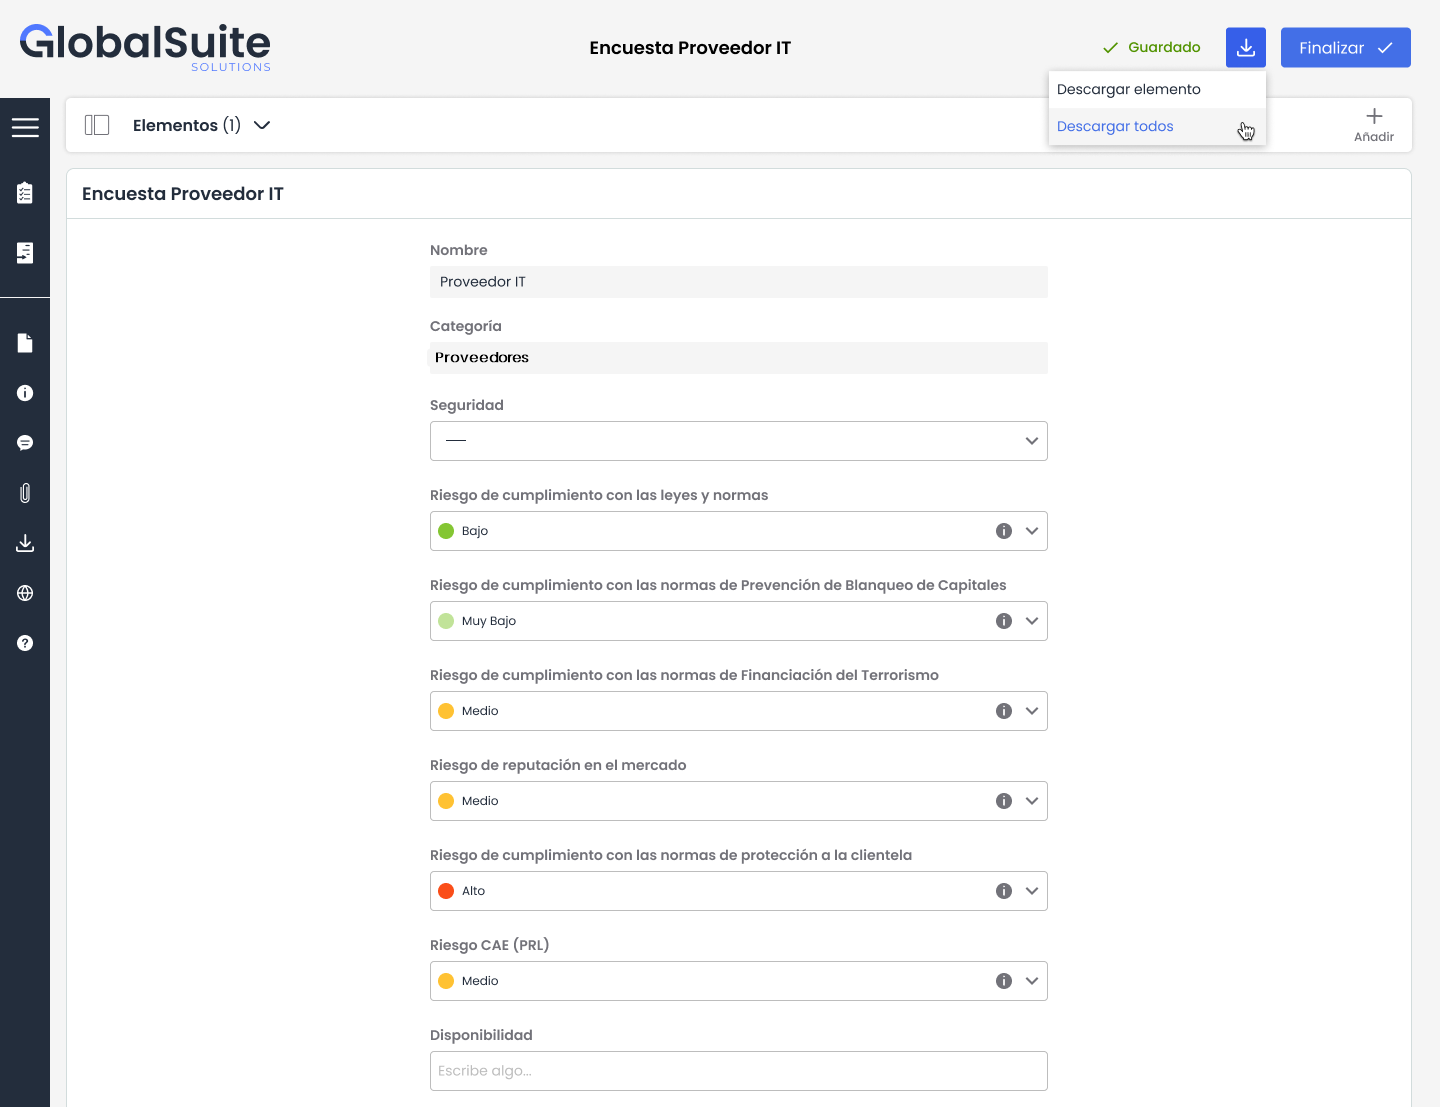Expand the Elementos (1) list
The height and width of the screenshot is (1107, 1440).
[x=201, y=125]
